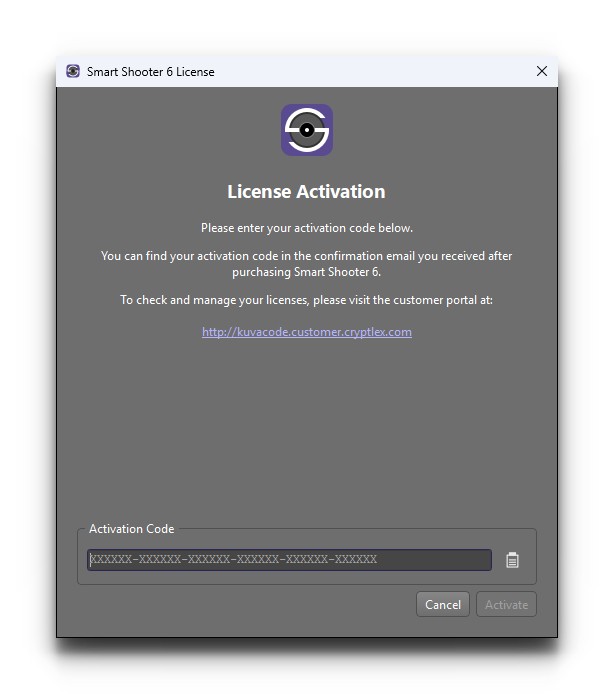Click the Smart Shooter title bar icon

[x=73, y=71]
